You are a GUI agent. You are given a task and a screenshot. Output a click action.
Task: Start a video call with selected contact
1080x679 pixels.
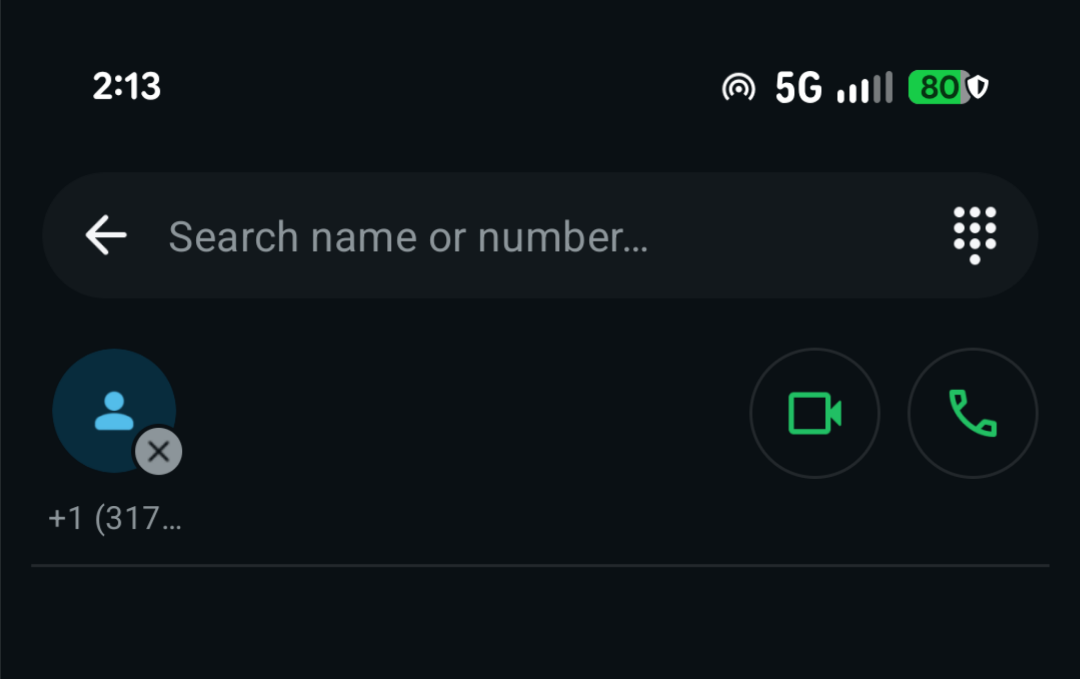[x=814, y=413]
